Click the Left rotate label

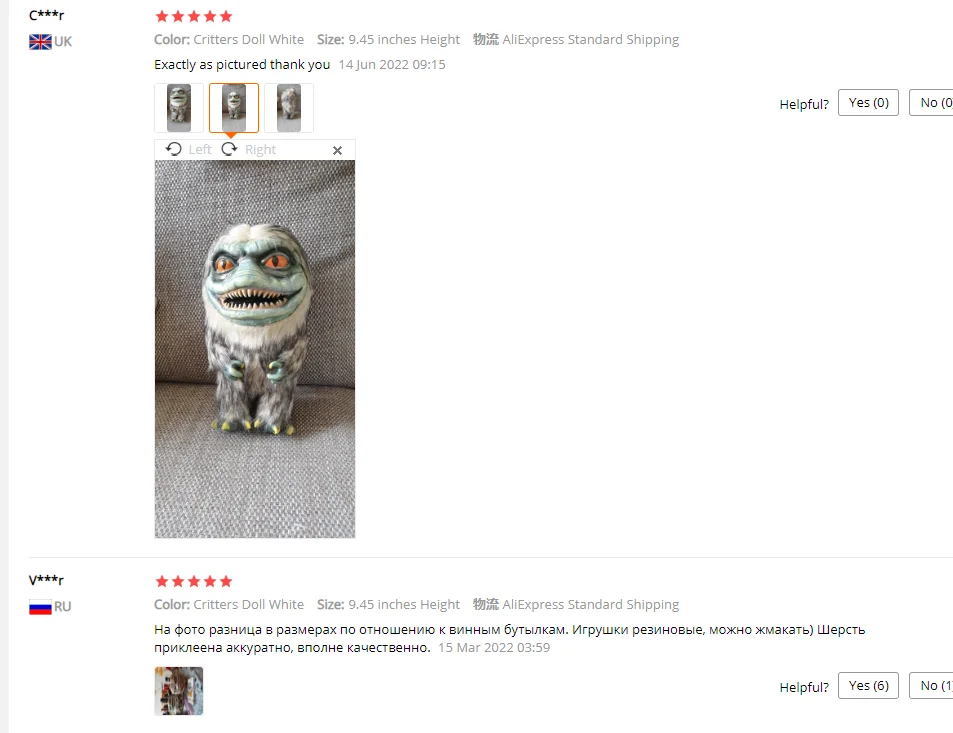tap(200, 150)
